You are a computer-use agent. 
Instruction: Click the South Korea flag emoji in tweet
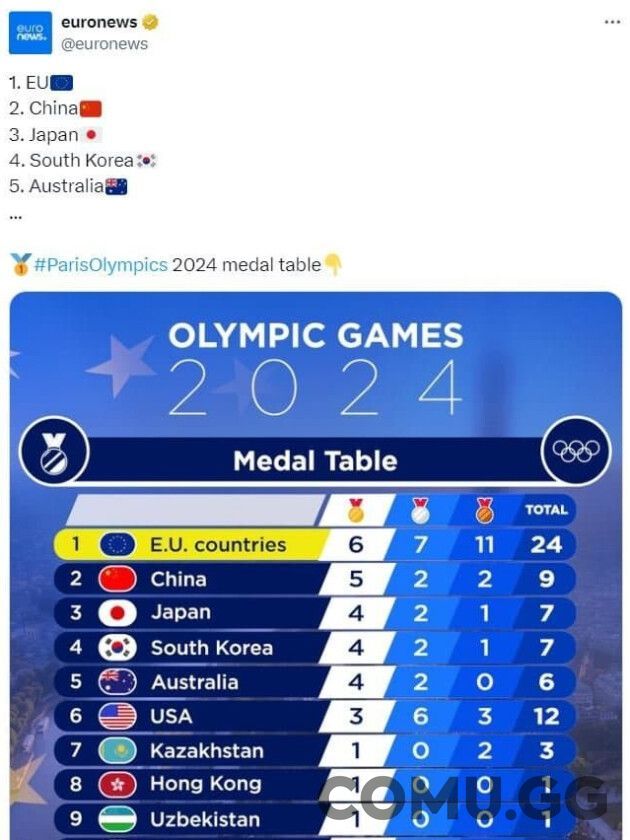(x=147, y=161)
